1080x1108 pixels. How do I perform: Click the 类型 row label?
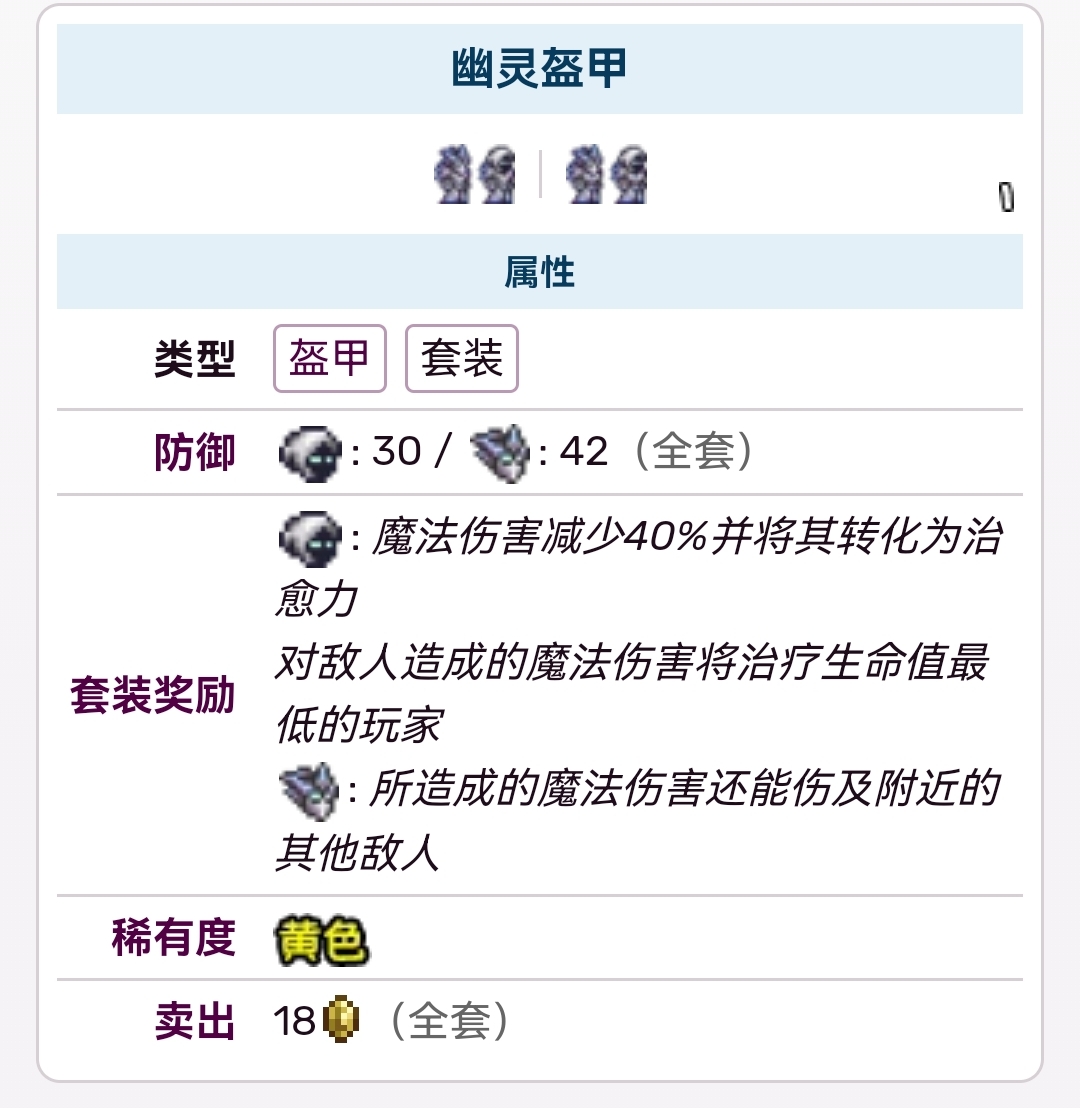click(194, 358)
